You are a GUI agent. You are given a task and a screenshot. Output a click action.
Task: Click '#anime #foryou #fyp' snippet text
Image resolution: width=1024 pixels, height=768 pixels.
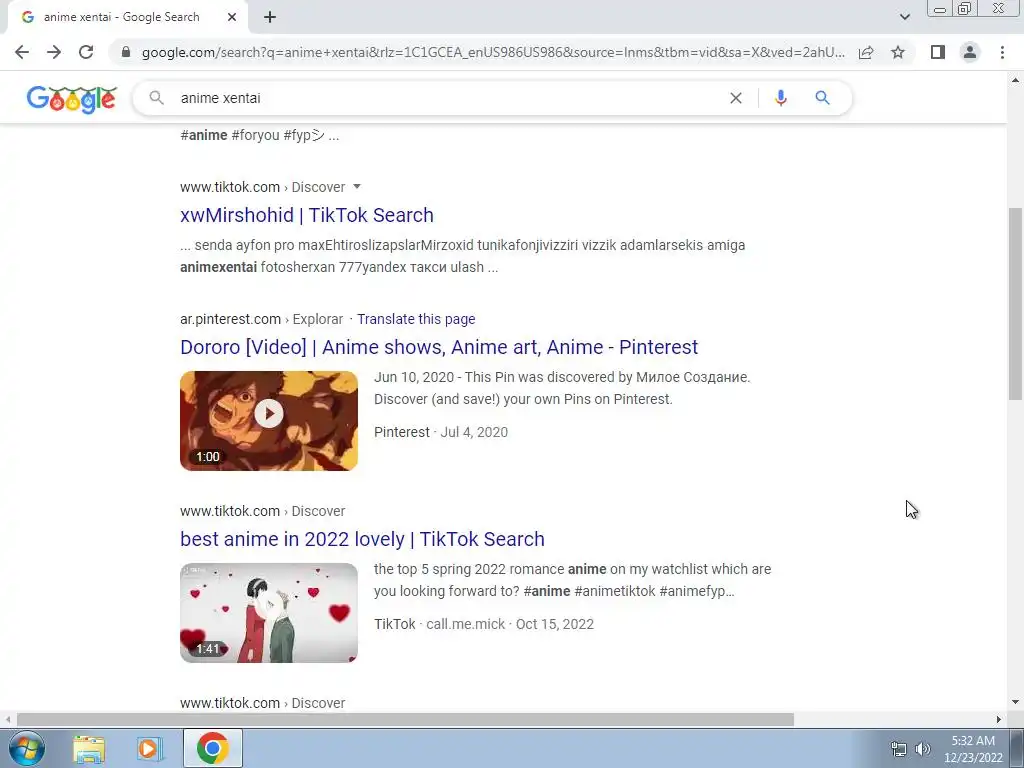(260, 135)
